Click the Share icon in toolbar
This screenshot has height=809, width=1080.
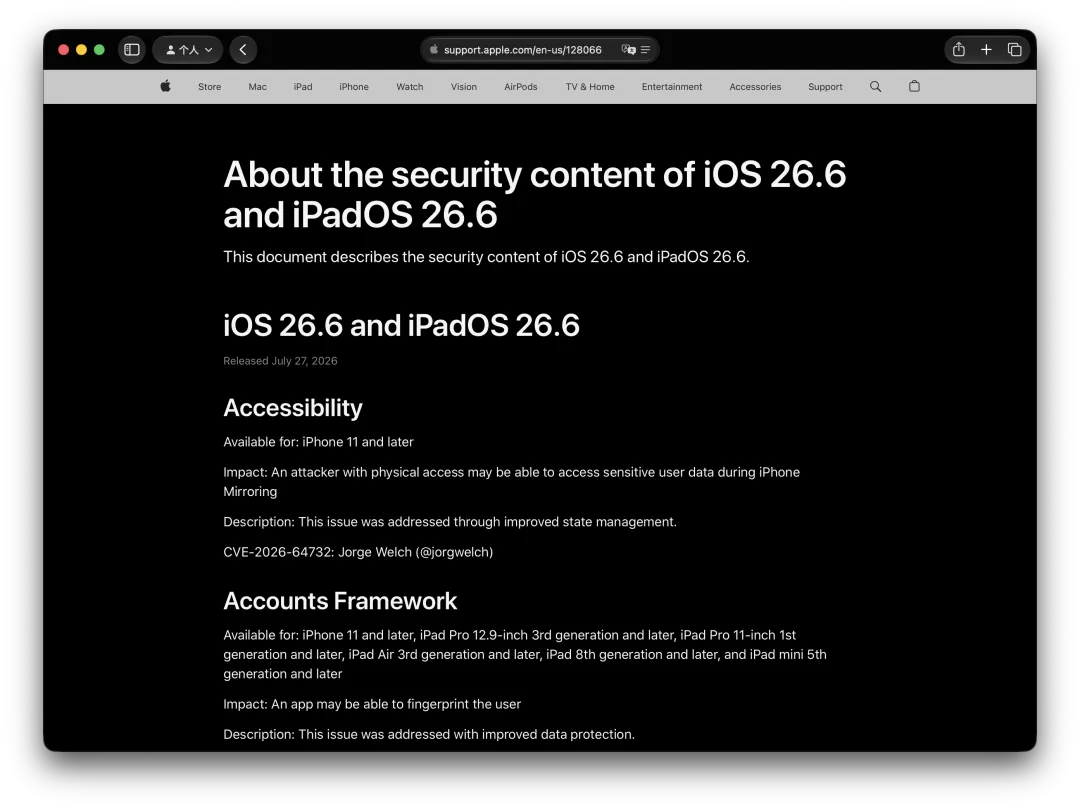(x=959, y=50)
